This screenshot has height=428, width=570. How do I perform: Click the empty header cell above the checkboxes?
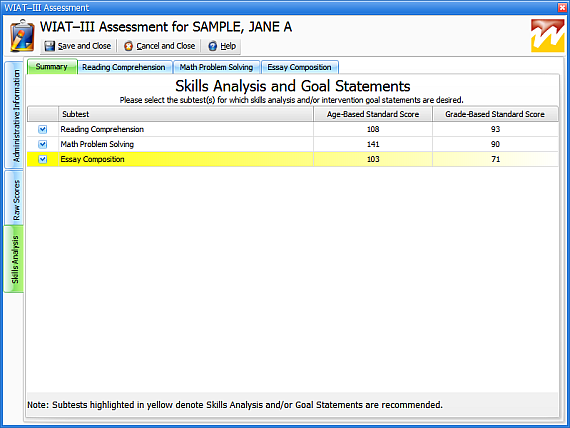click(43, 114)
